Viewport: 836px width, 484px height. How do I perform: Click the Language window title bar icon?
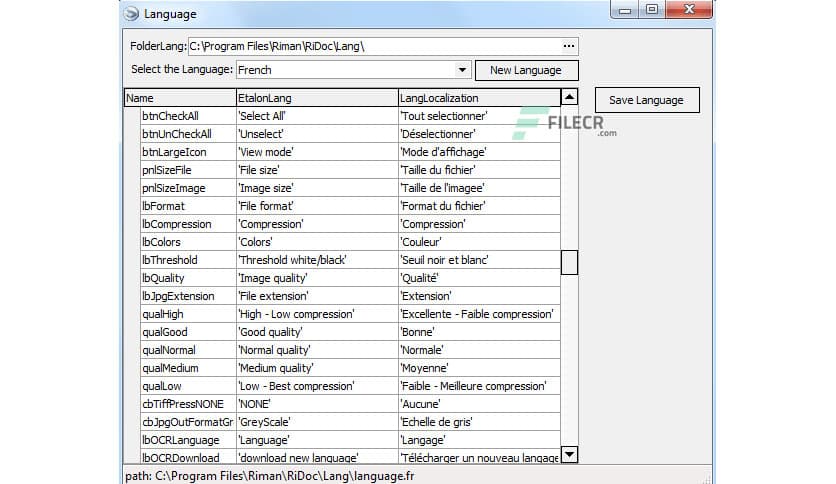[130, 14]
